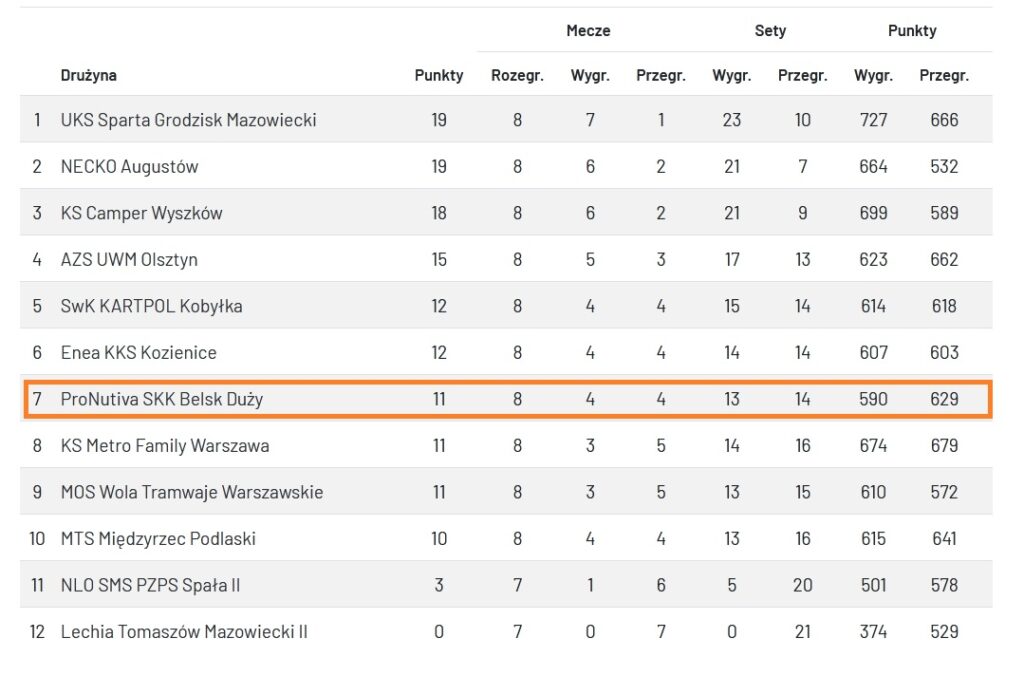1024x676 pixels.
Task: Sort by the Punkty column header beside Drużyna
Action: point(439,75)
